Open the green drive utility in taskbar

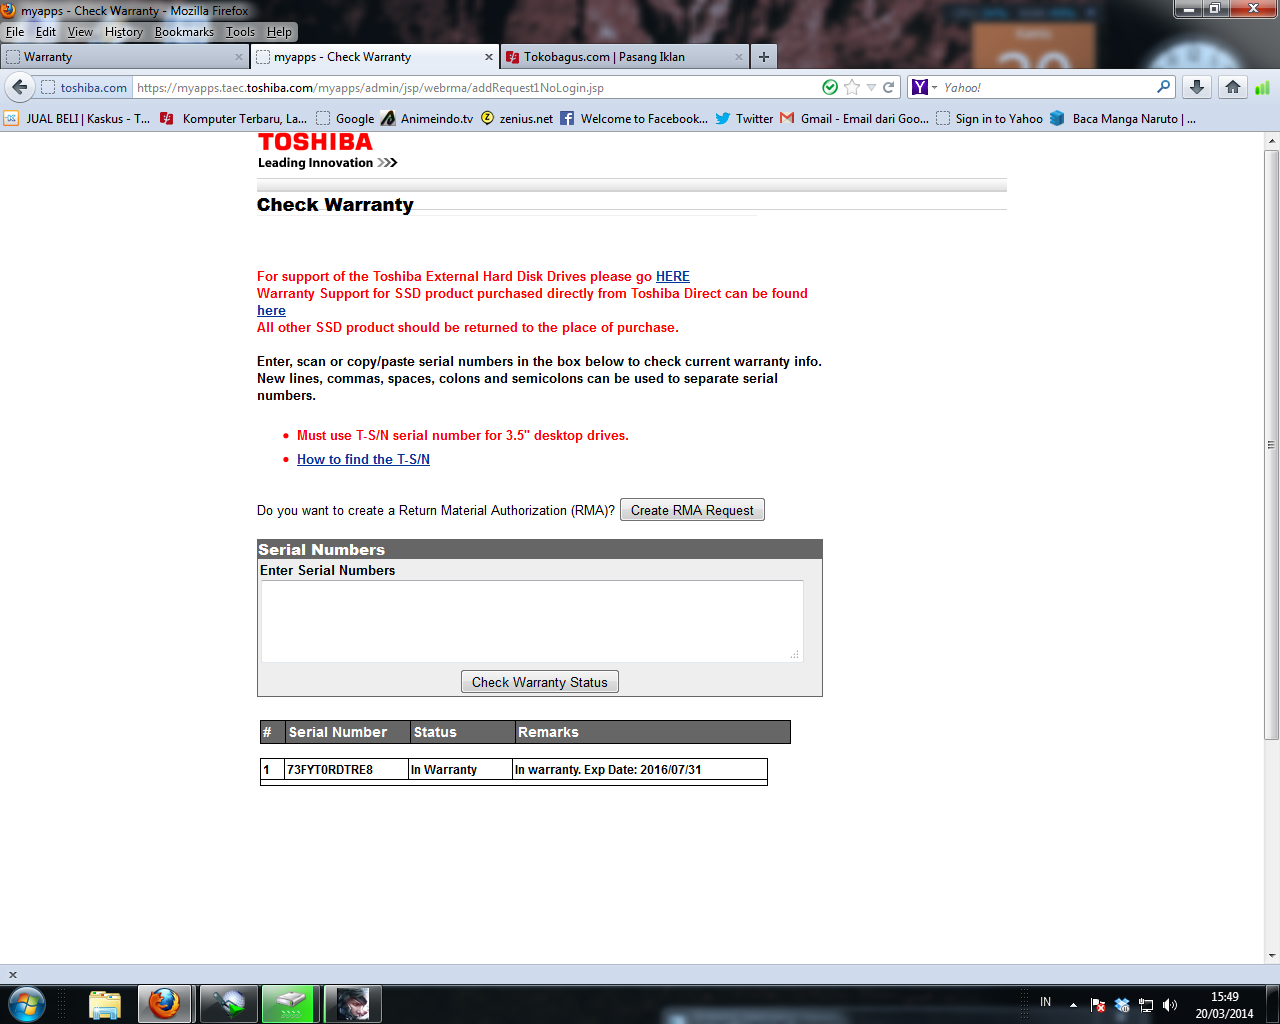tap(290, 1004)
